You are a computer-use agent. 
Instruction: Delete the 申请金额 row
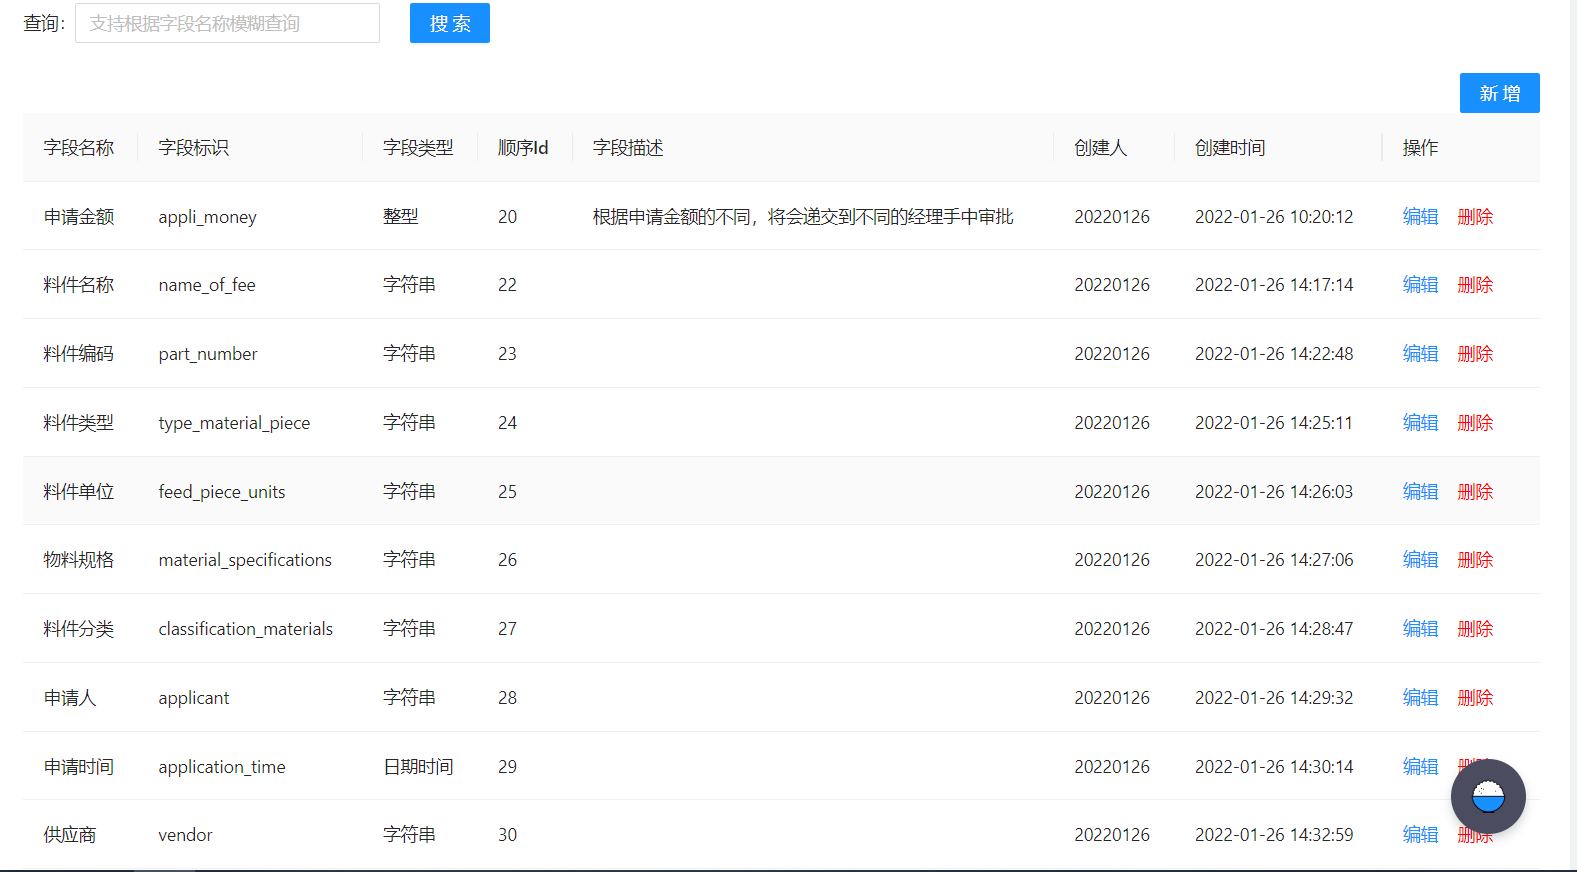(x=1475, y=216)
